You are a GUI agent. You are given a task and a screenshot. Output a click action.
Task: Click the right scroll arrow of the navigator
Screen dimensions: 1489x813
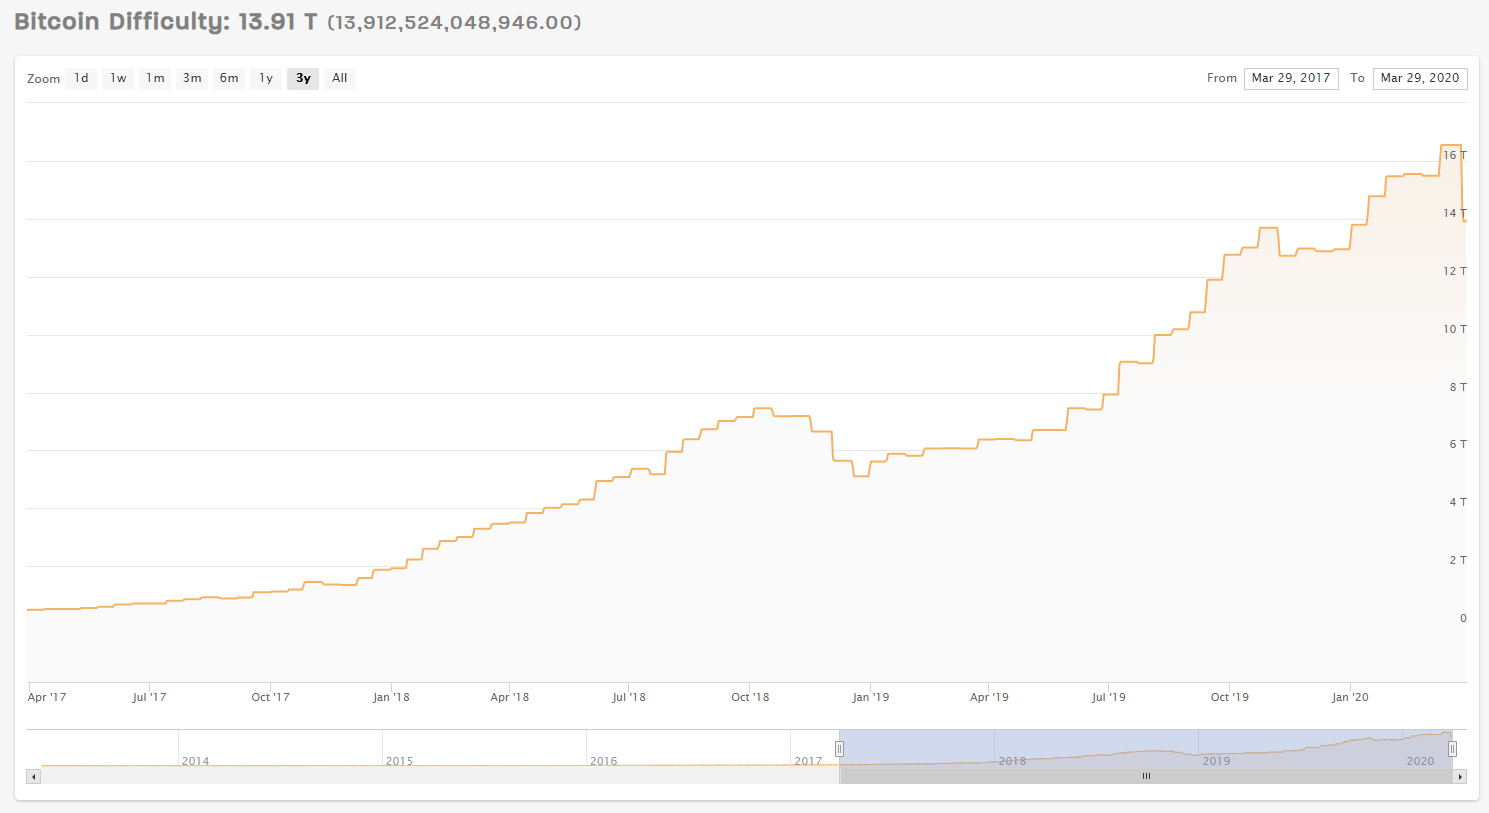[1460, 776]
